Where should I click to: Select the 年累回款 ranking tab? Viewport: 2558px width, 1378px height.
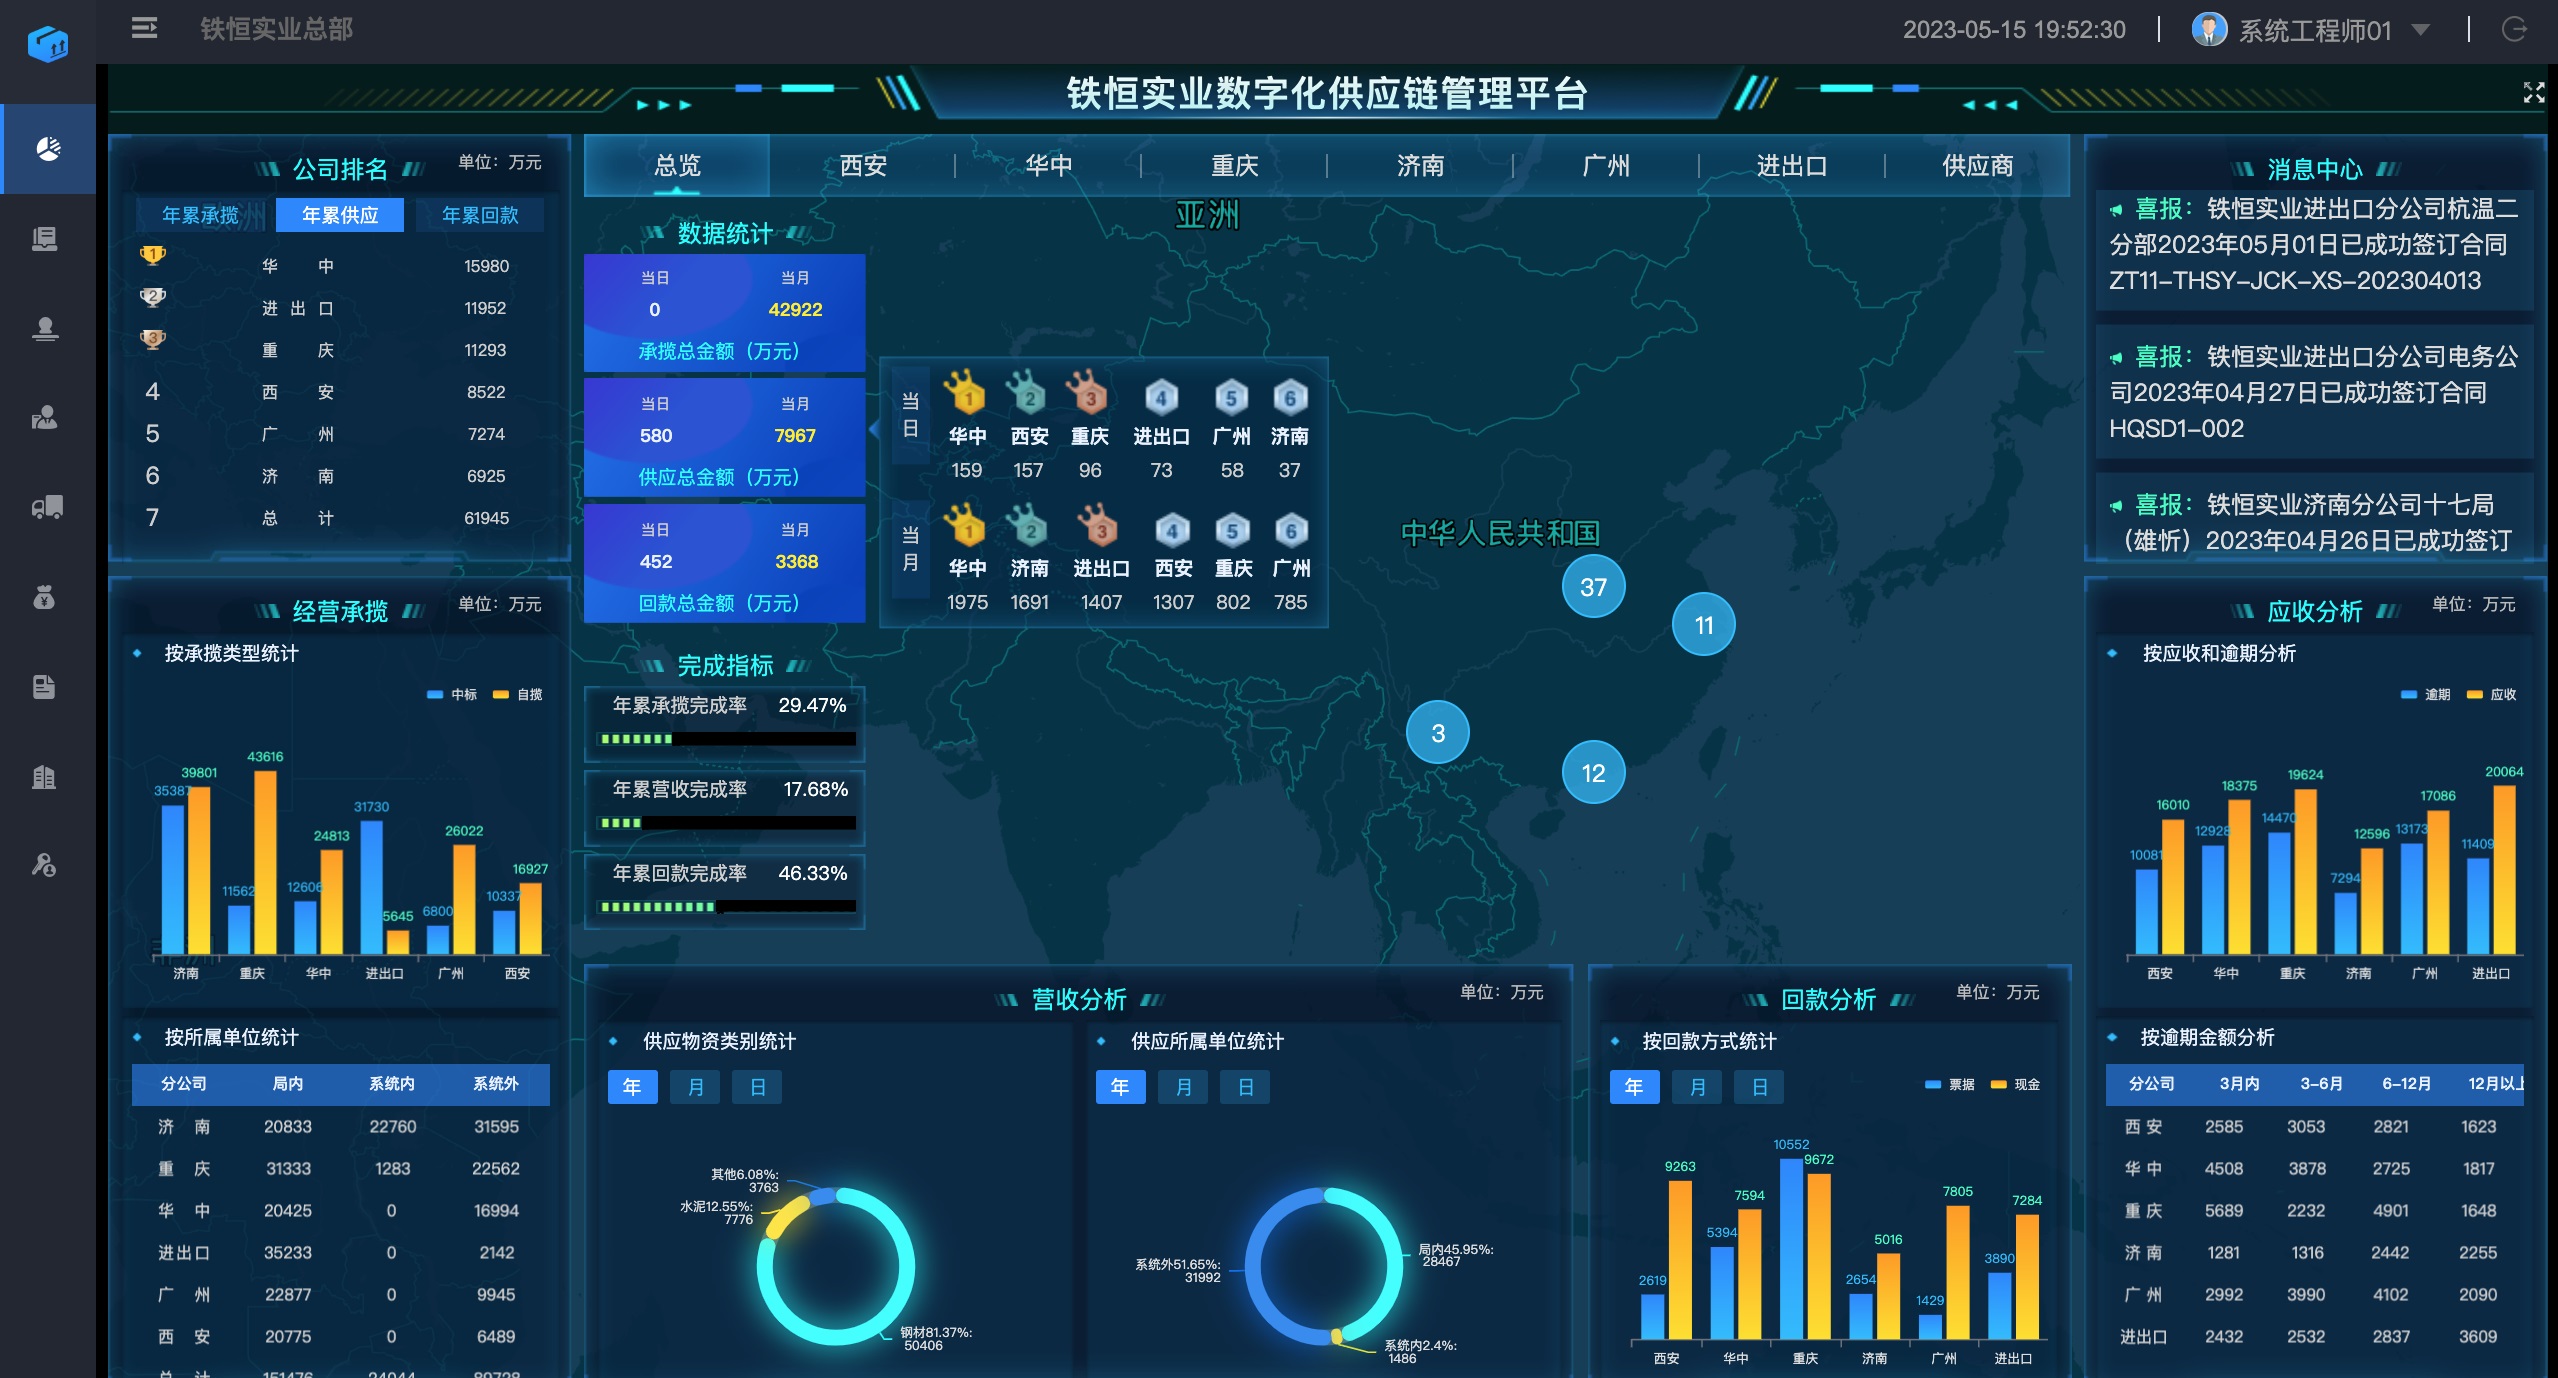(x=480, y=215)
